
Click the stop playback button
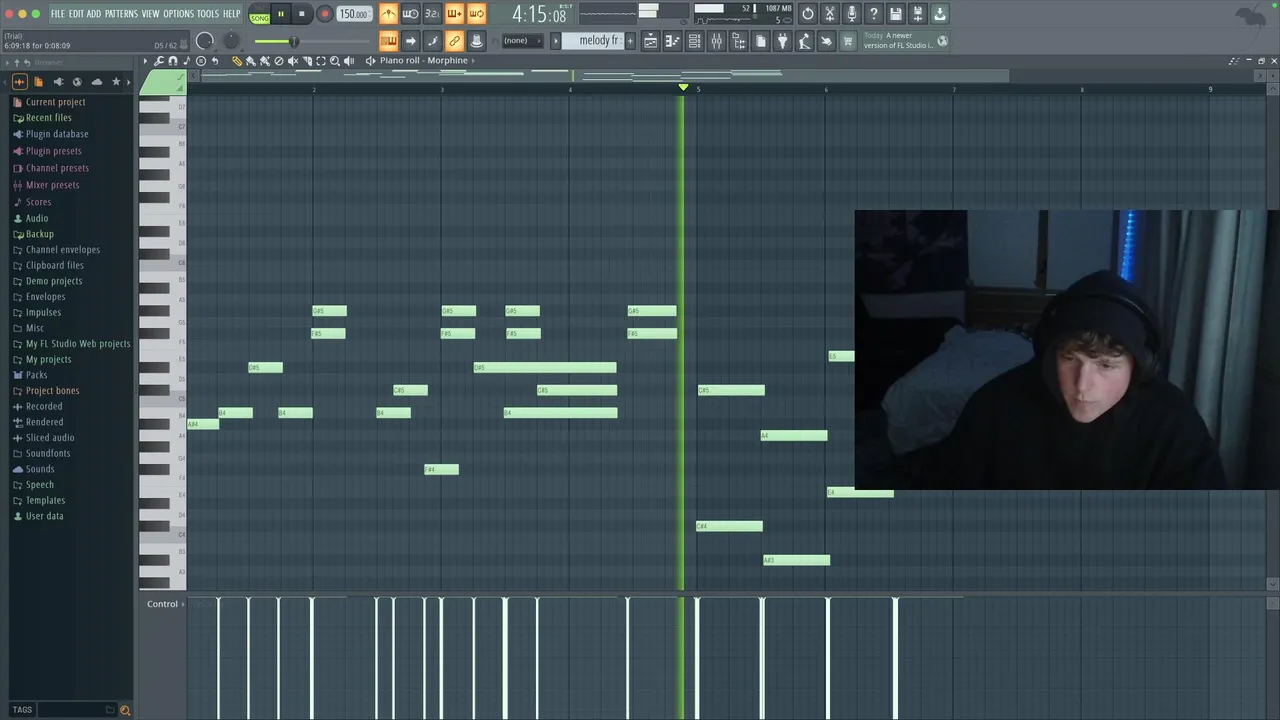pos(301,14)
